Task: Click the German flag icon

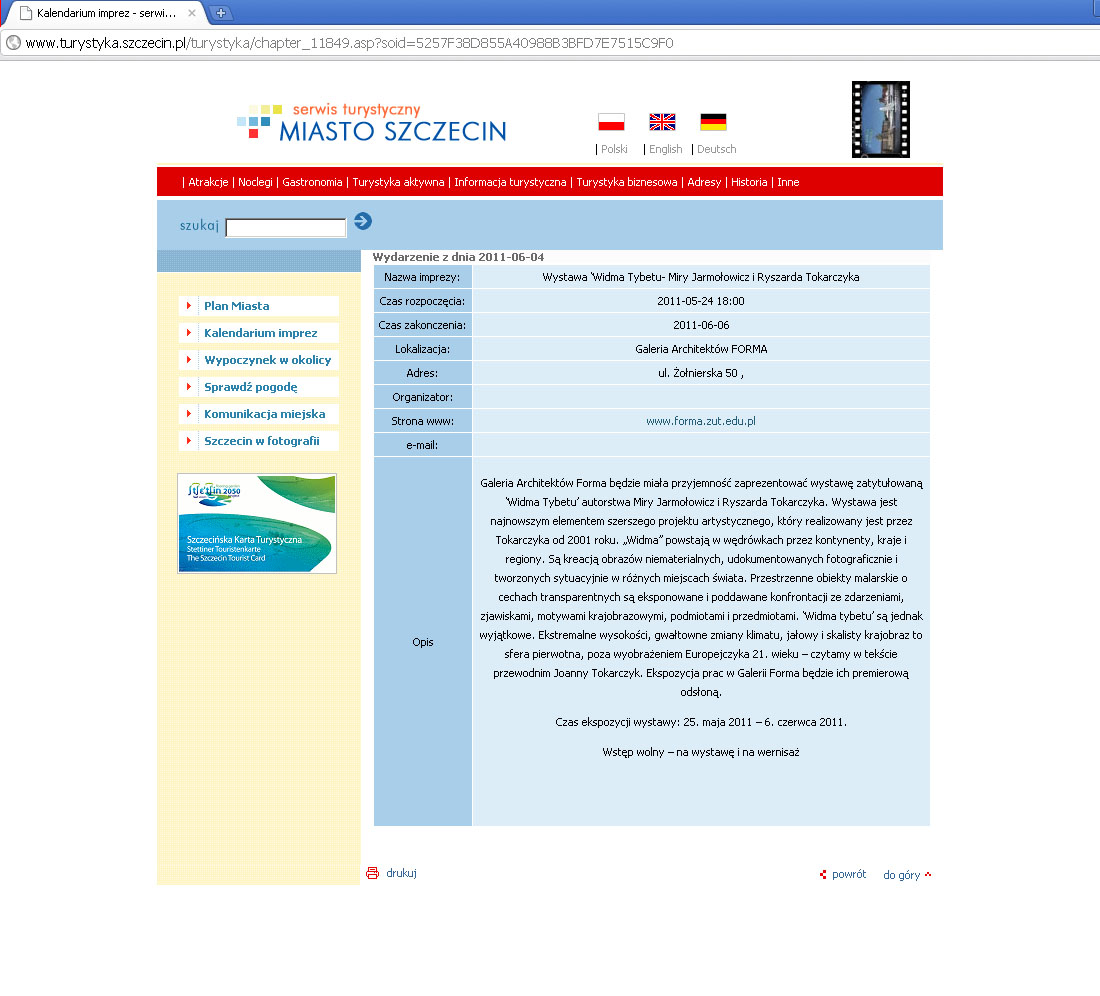Action: [x=713, y=122]
